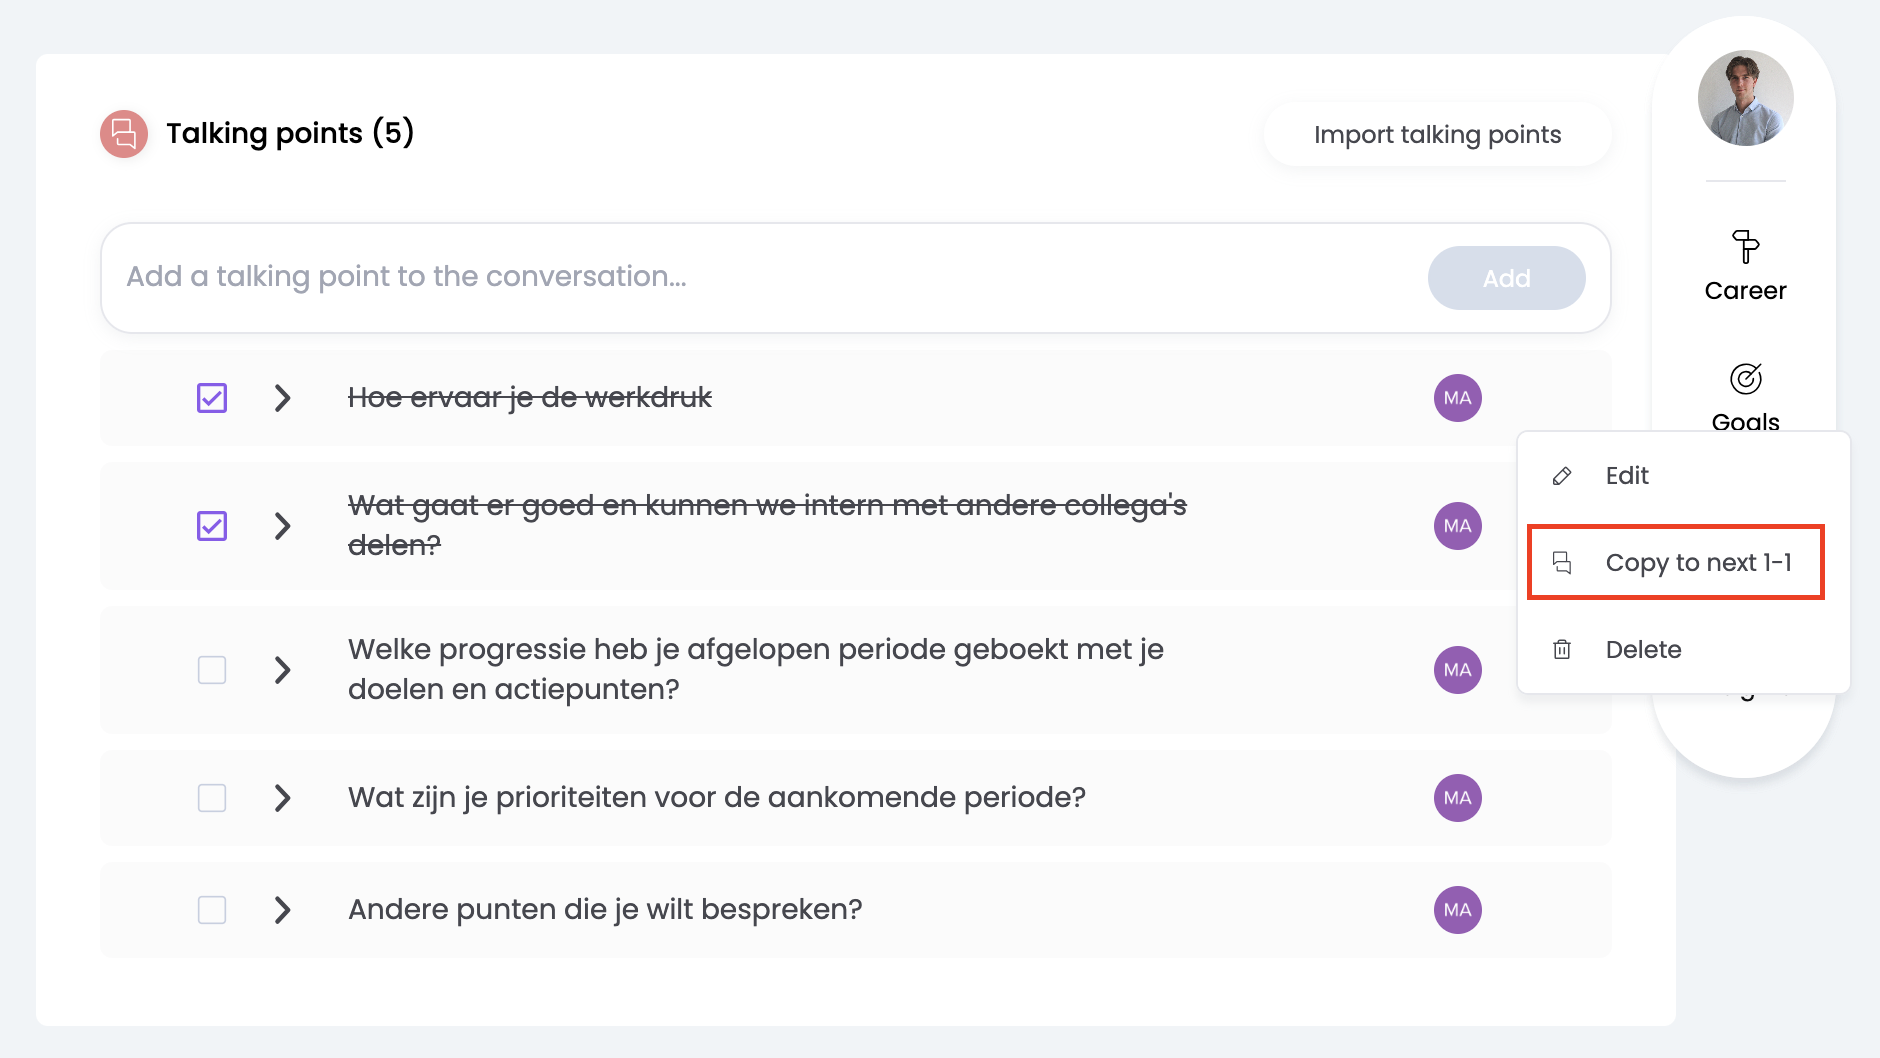The width and height of the screenshot is (1880, 1058).
Task: Click the user profile photo
Action: pos(1745,98)
